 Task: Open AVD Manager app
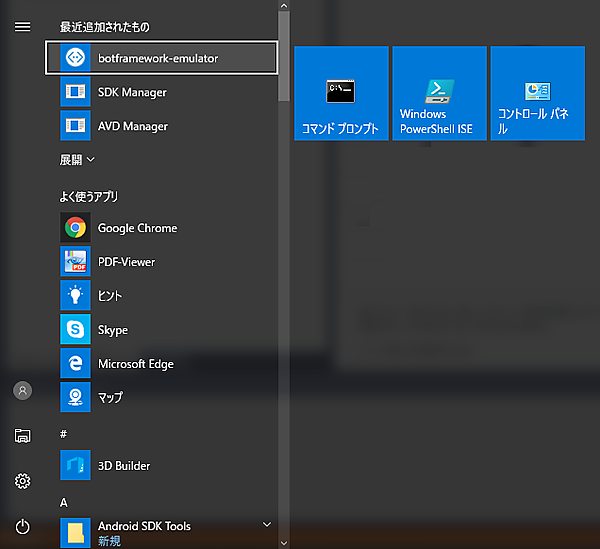(131, 126)
